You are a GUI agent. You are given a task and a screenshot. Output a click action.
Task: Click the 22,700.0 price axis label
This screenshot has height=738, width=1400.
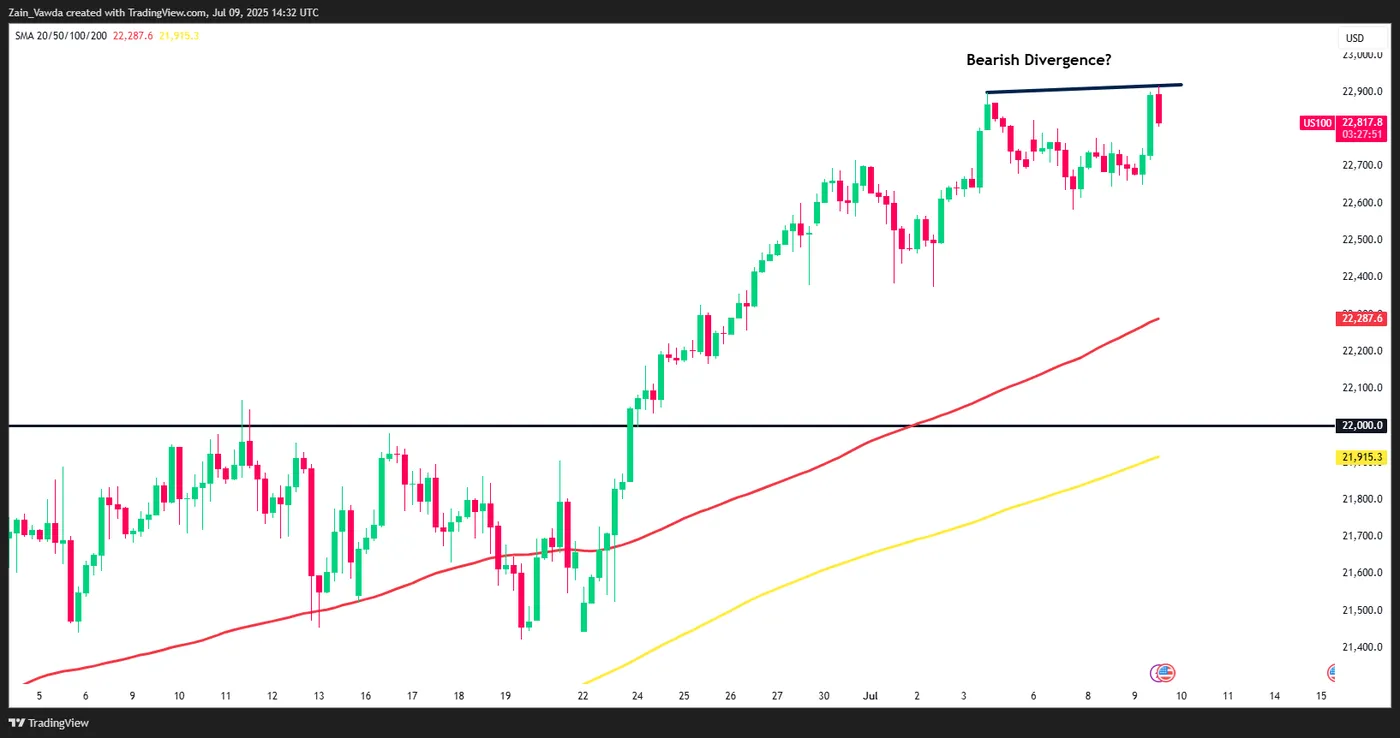(1364, 165)
